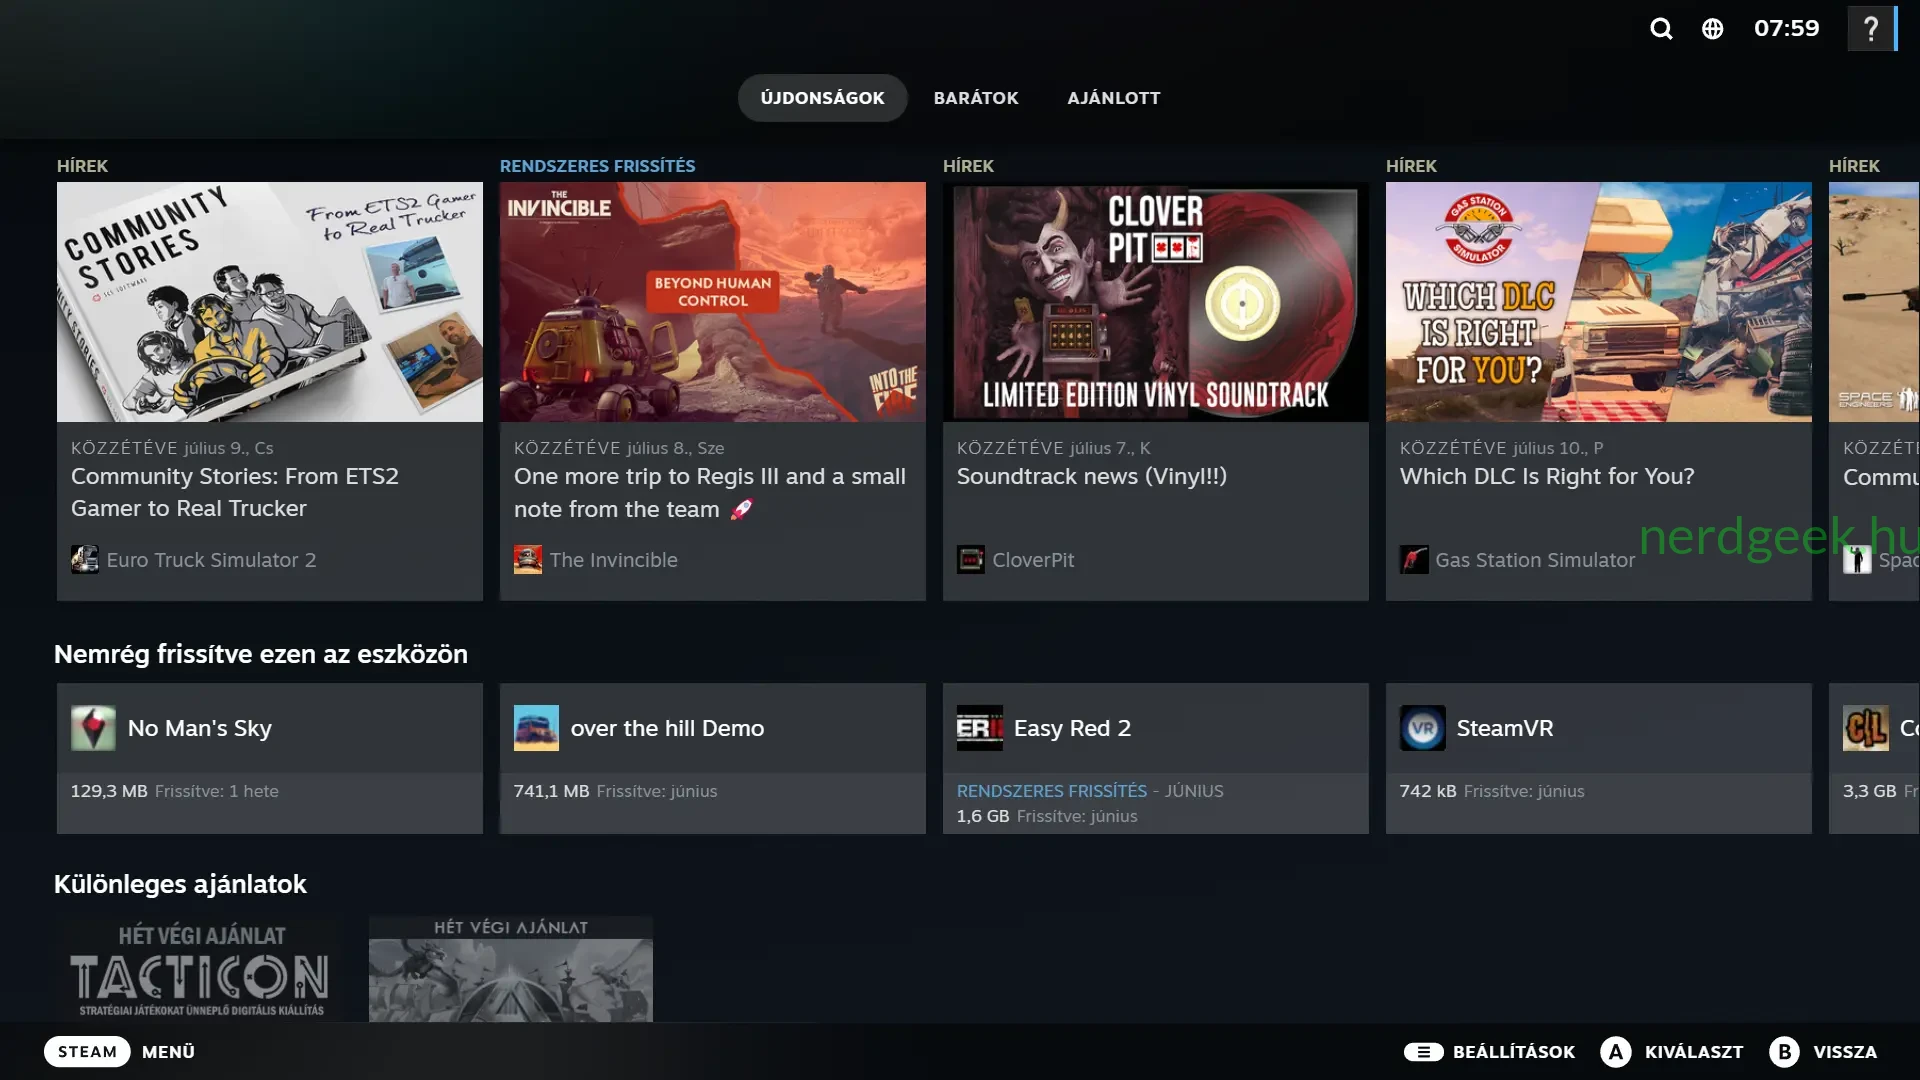Viewport: 1920px width, 1080px height.
Task: Click the over the hill Demo icon
Action: (536, 728)
